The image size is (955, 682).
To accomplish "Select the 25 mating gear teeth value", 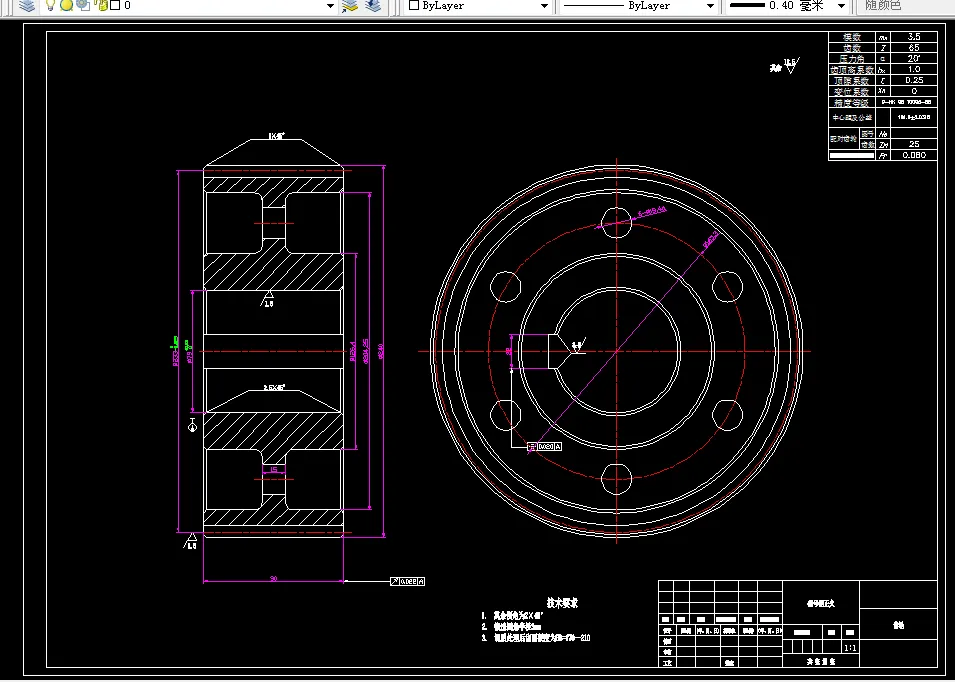I will point(914,144).
